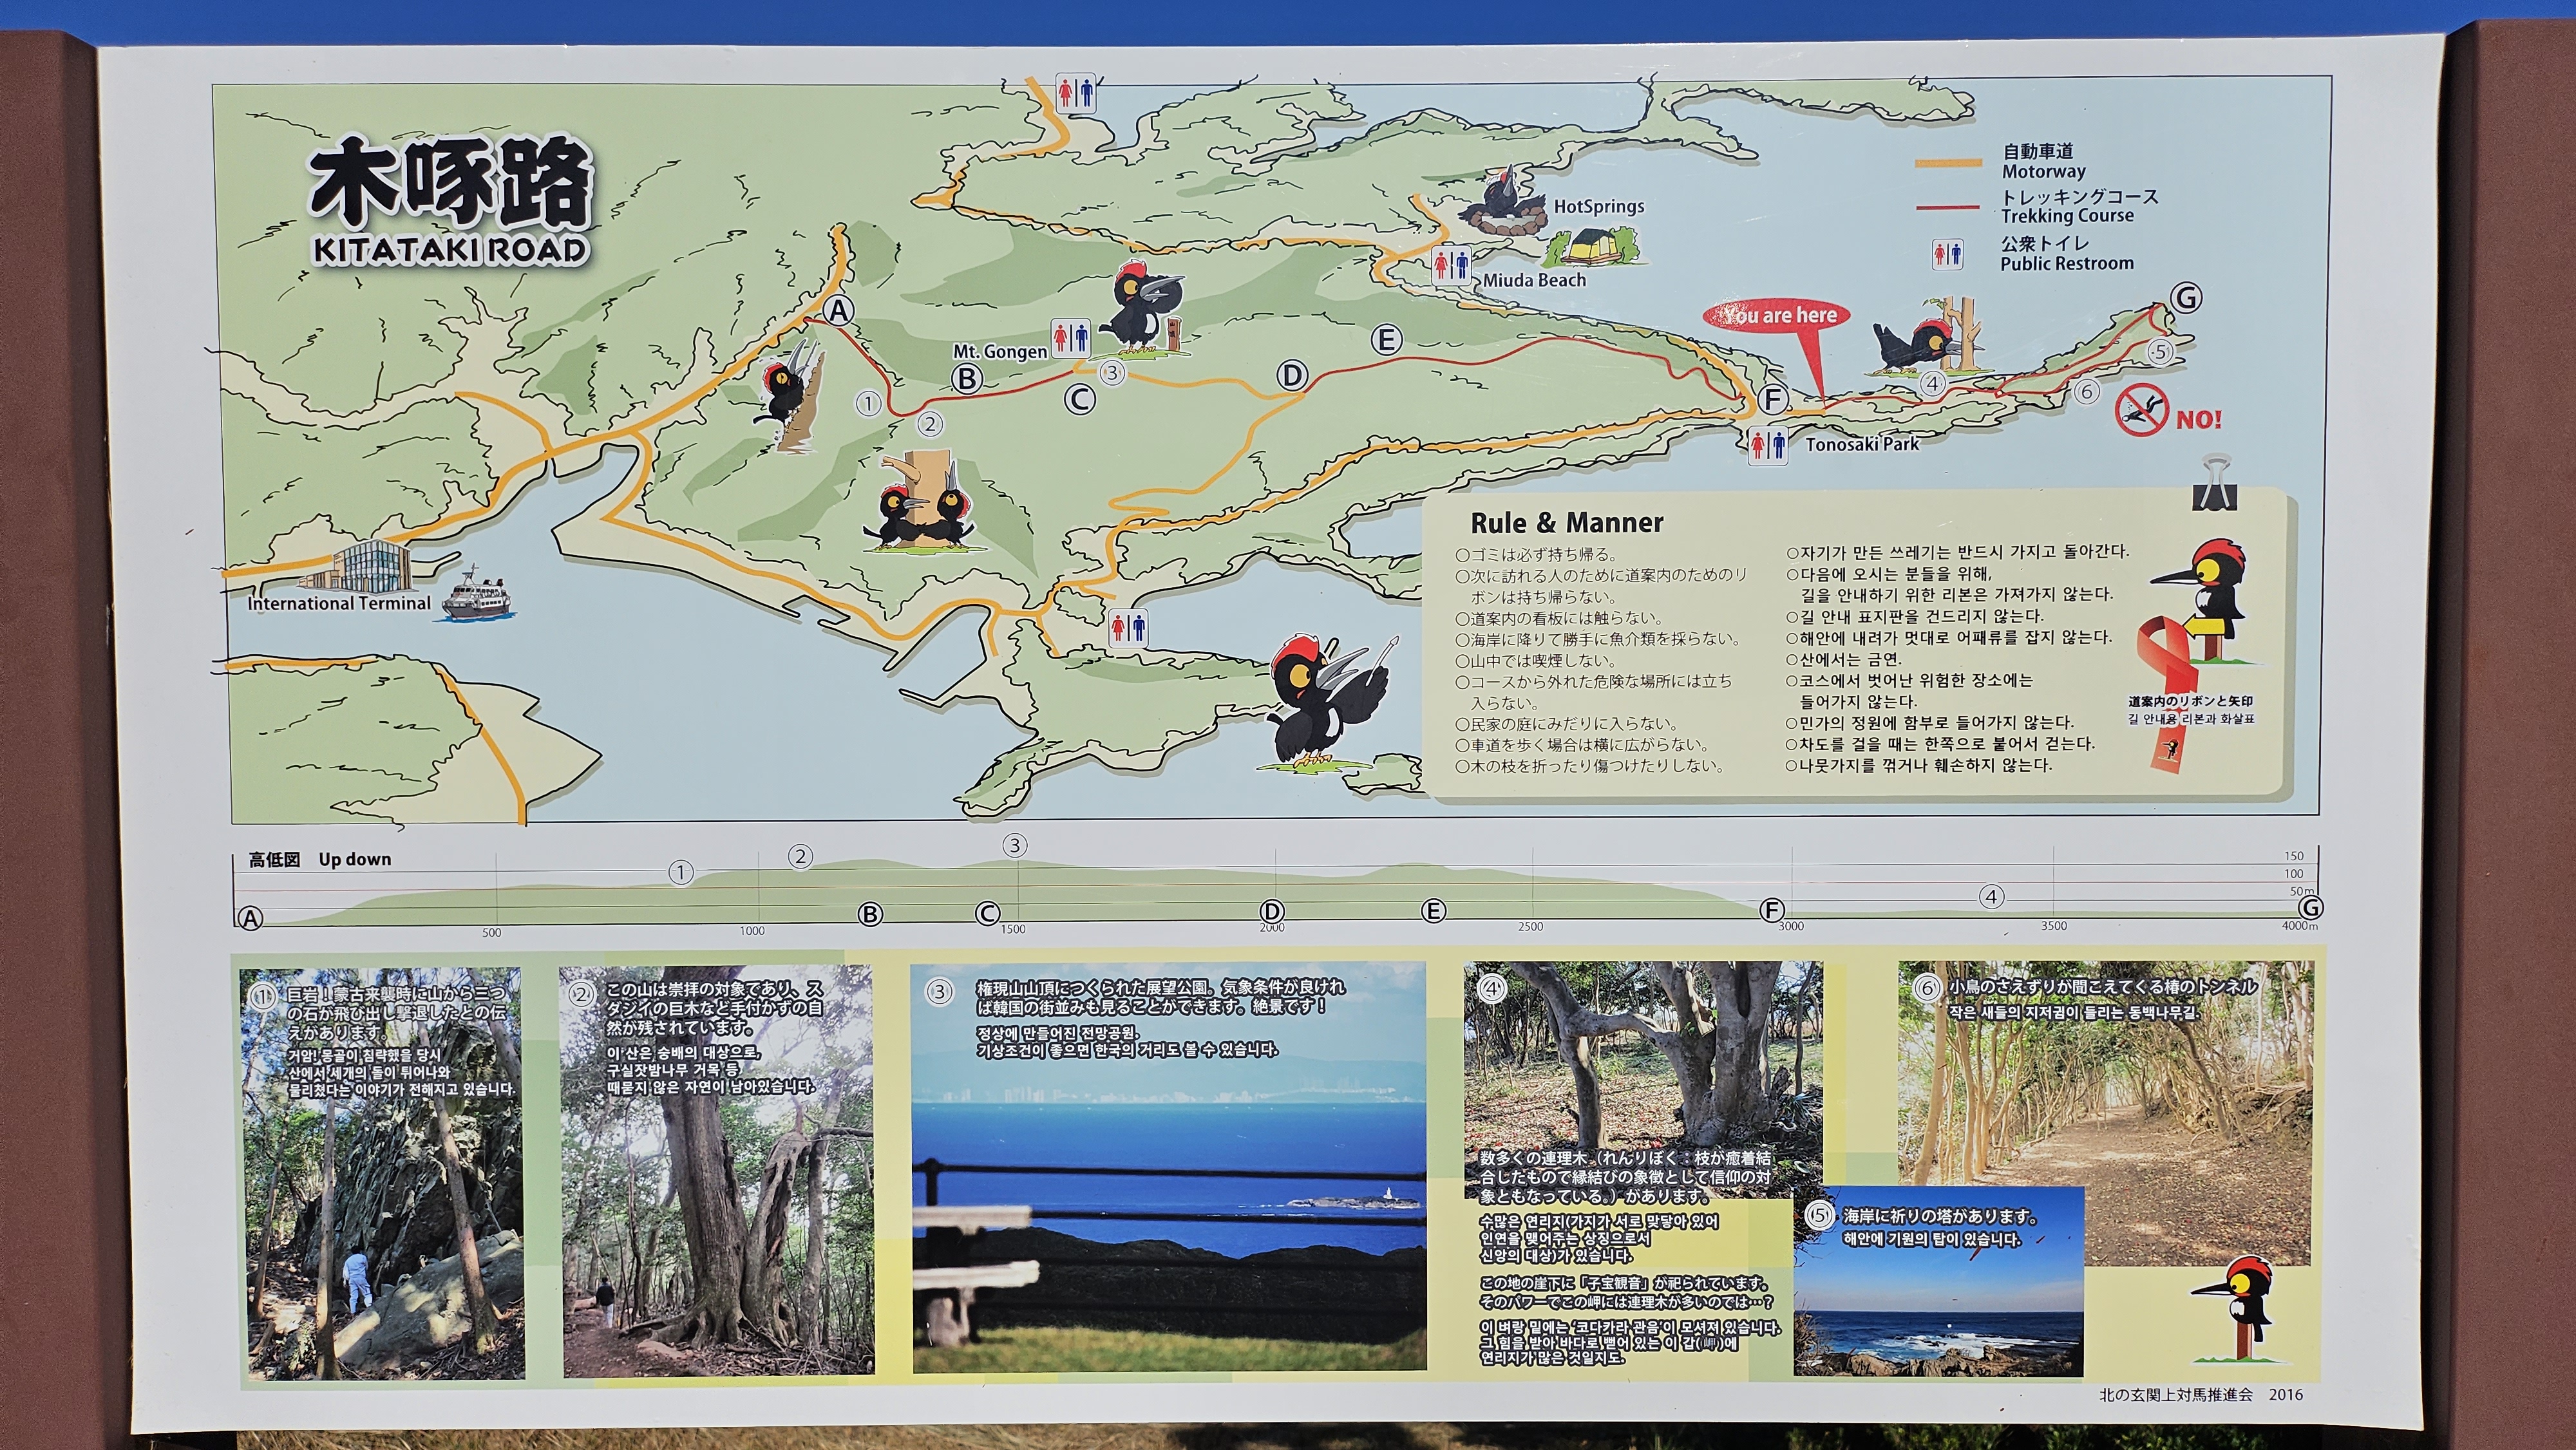
Task: Click the Rule & Manner heading
Action: click(x=1566, y=523)
